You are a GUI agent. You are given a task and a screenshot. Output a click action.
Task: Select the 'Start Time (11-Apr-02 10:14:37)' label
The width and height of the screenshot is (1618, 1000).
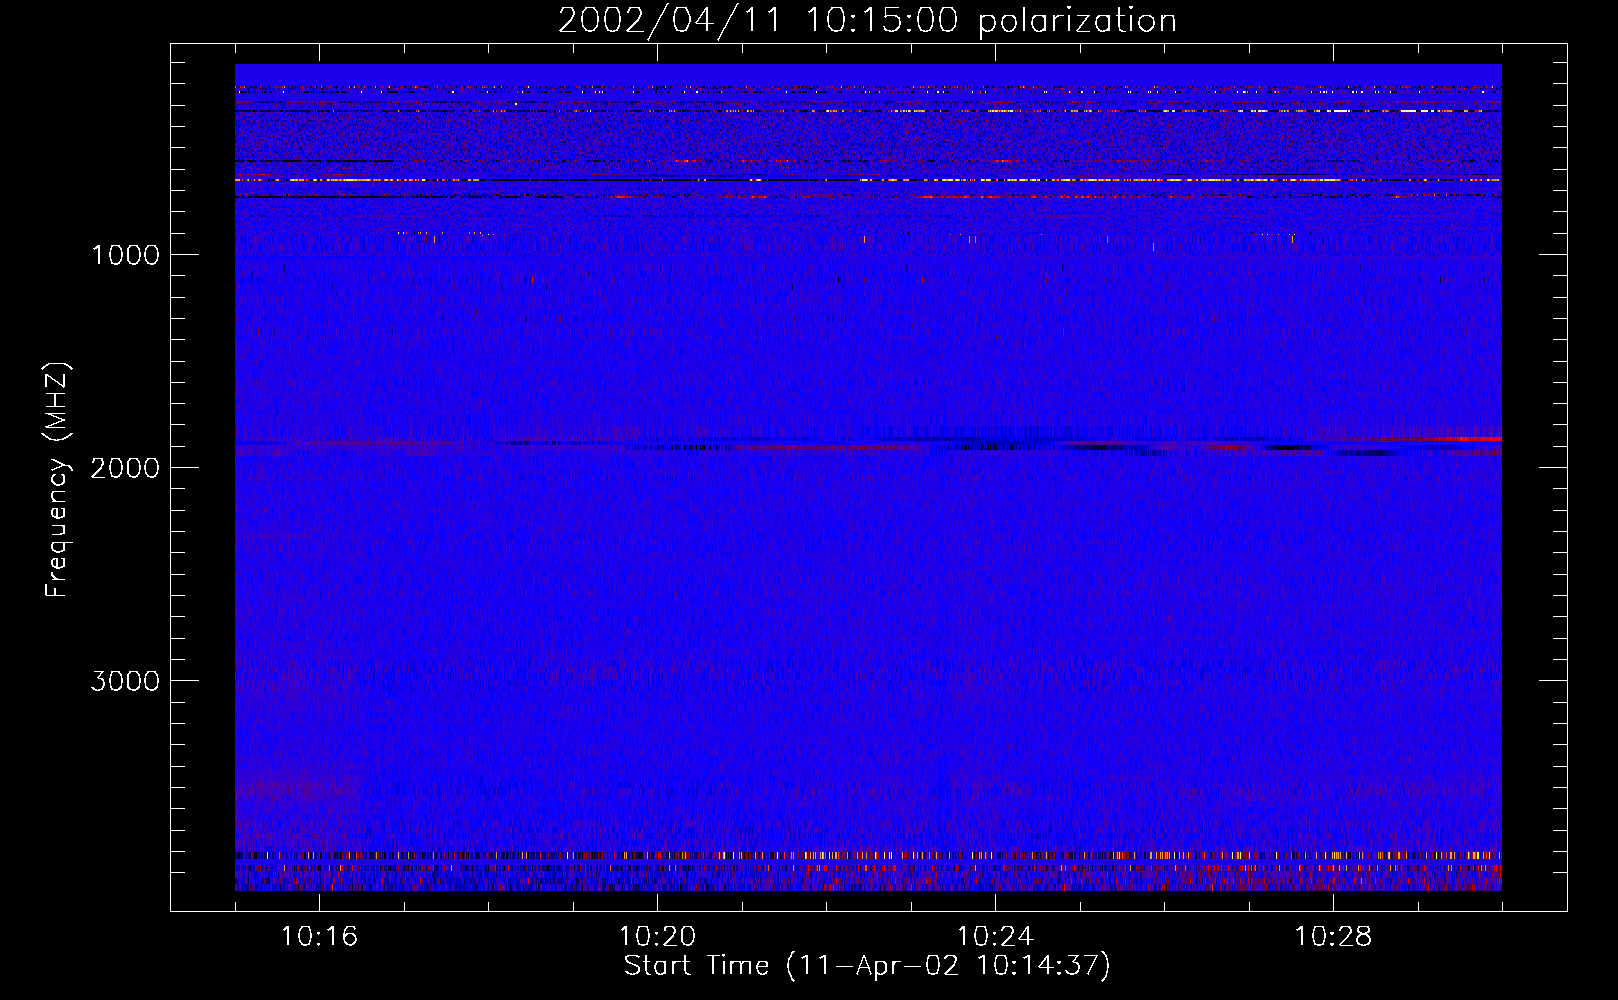click(x=867, y=966)
